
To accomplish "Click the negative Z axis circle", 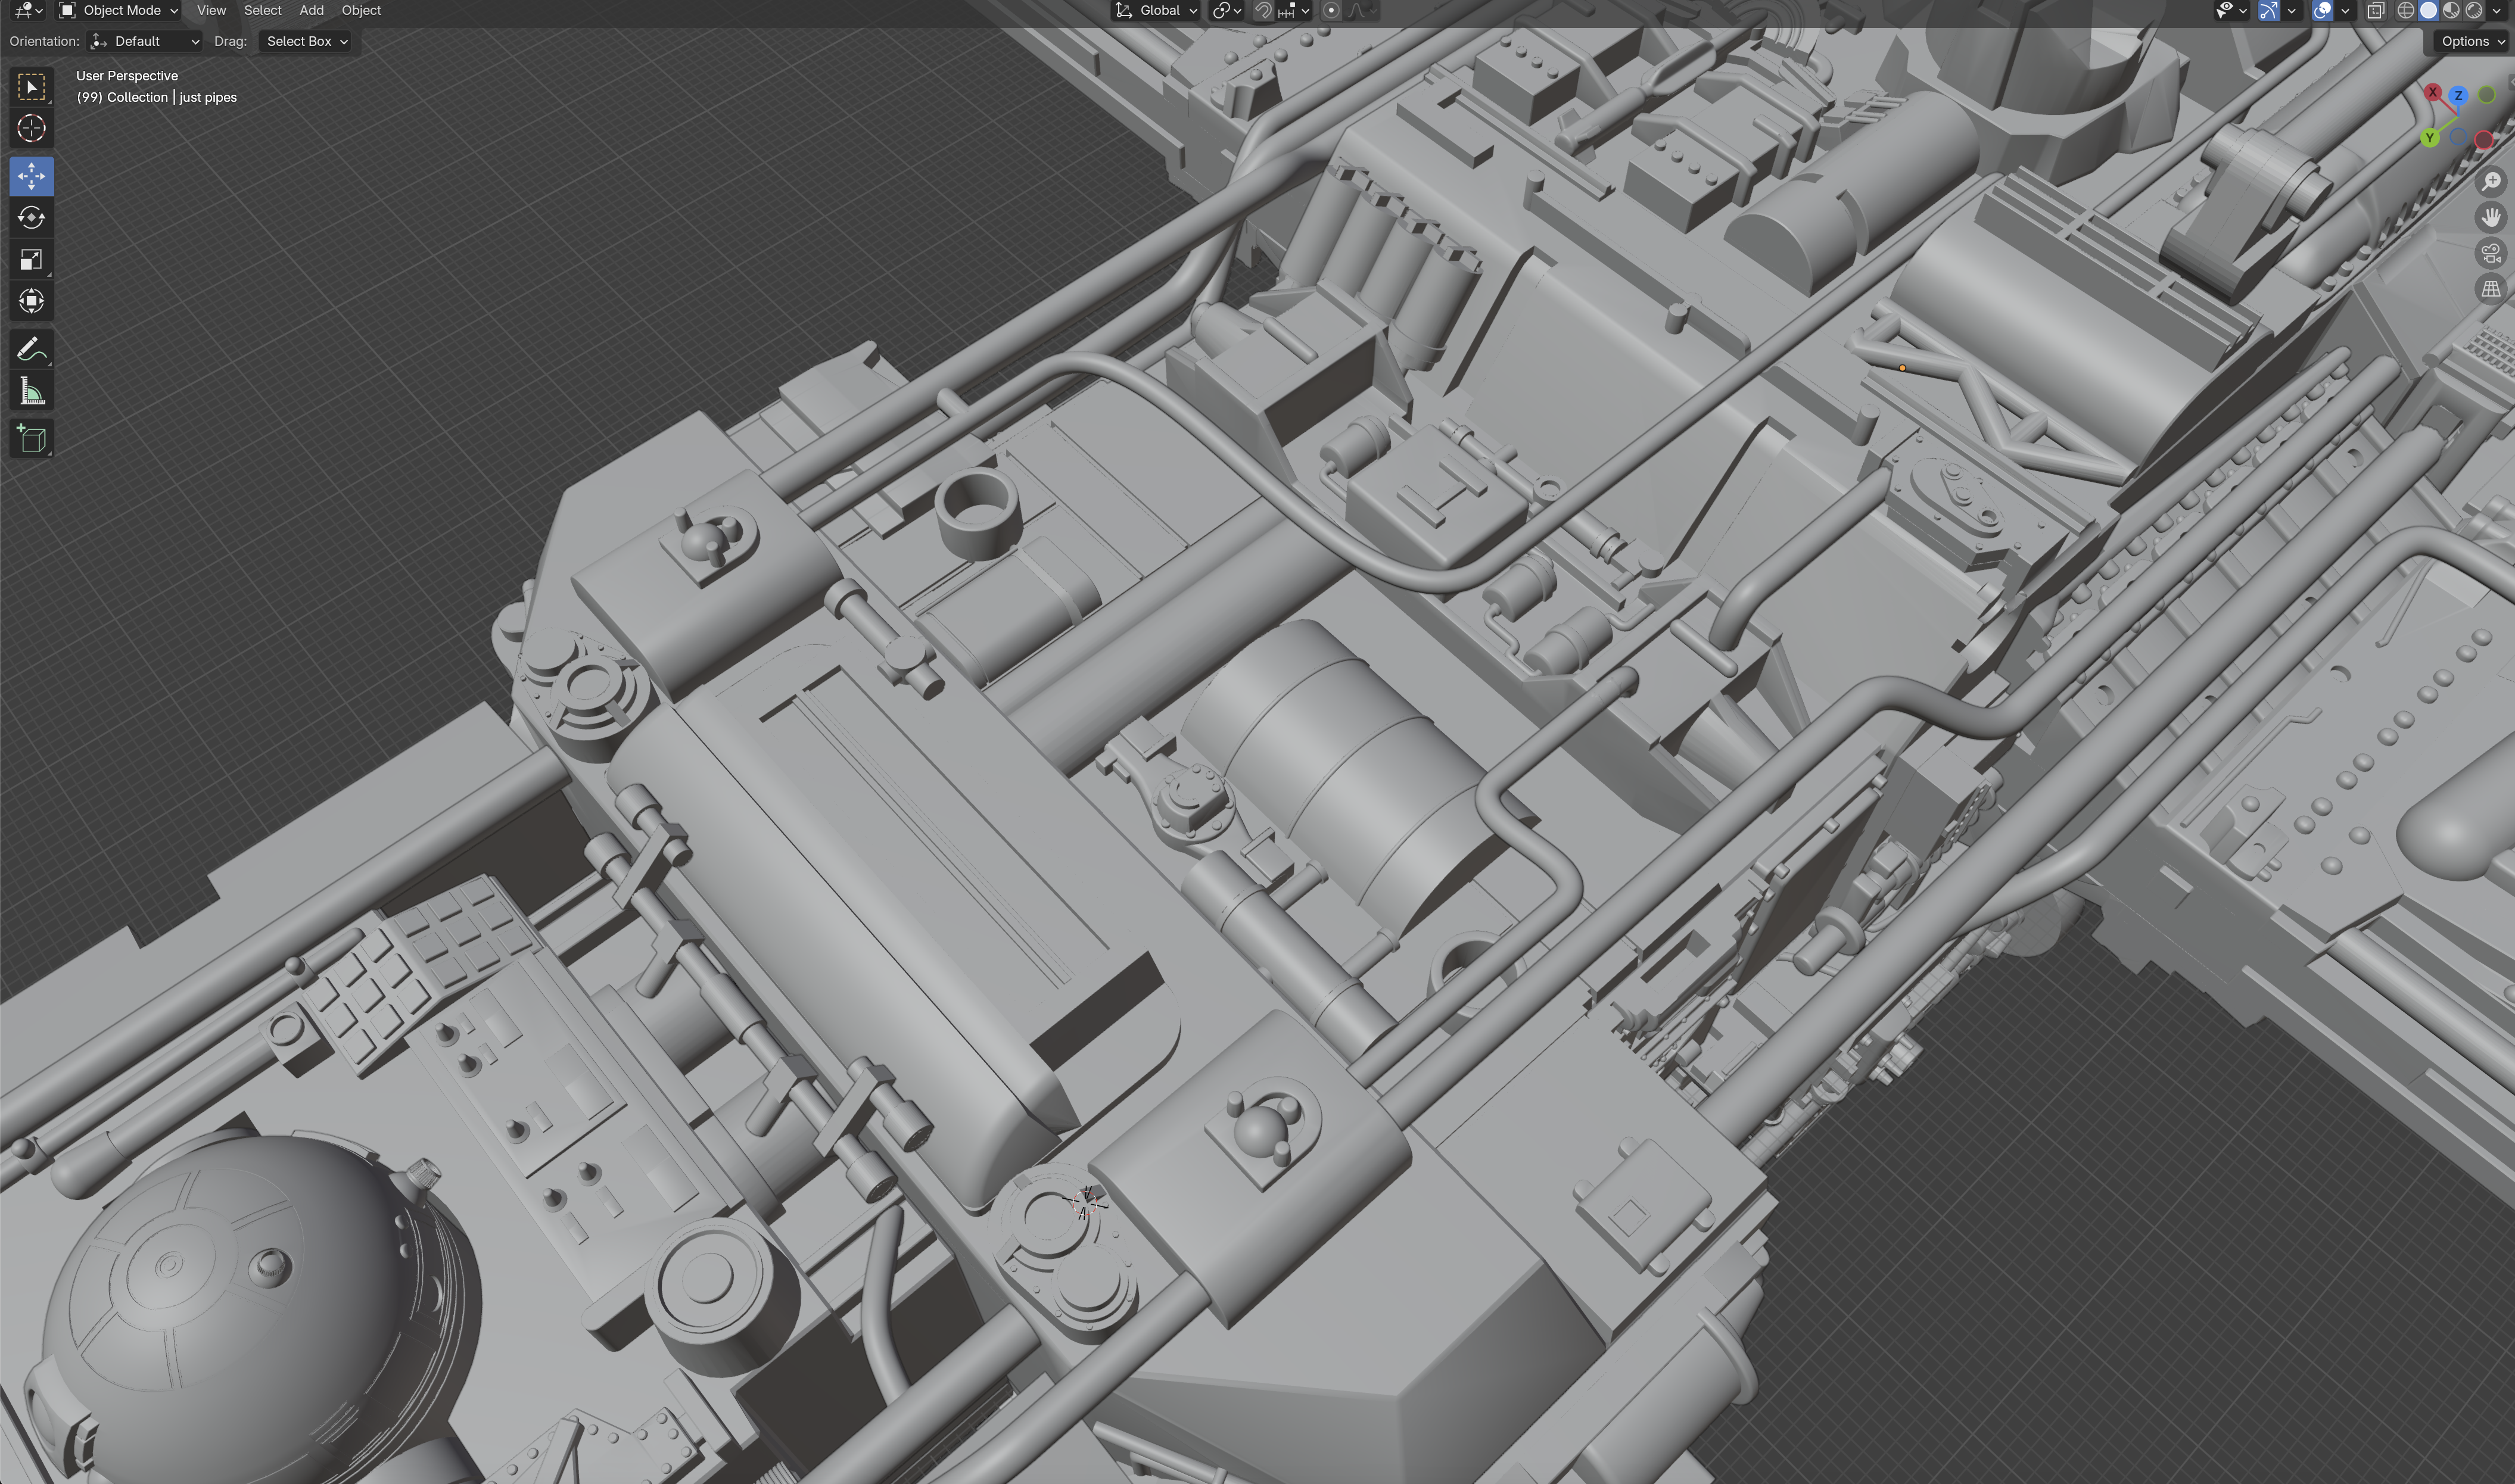I will click(2458, 137).
